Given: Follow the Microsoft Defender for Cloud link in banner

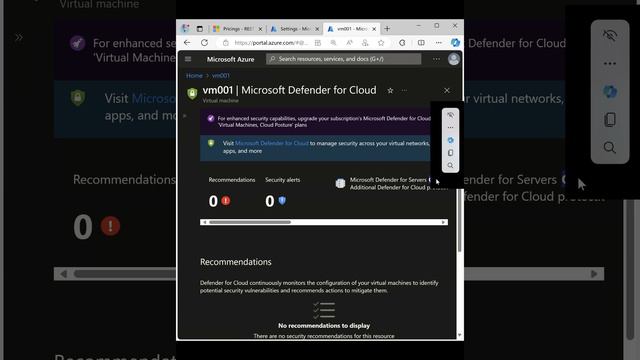Looking at the screenshot, I should [271, 143].
